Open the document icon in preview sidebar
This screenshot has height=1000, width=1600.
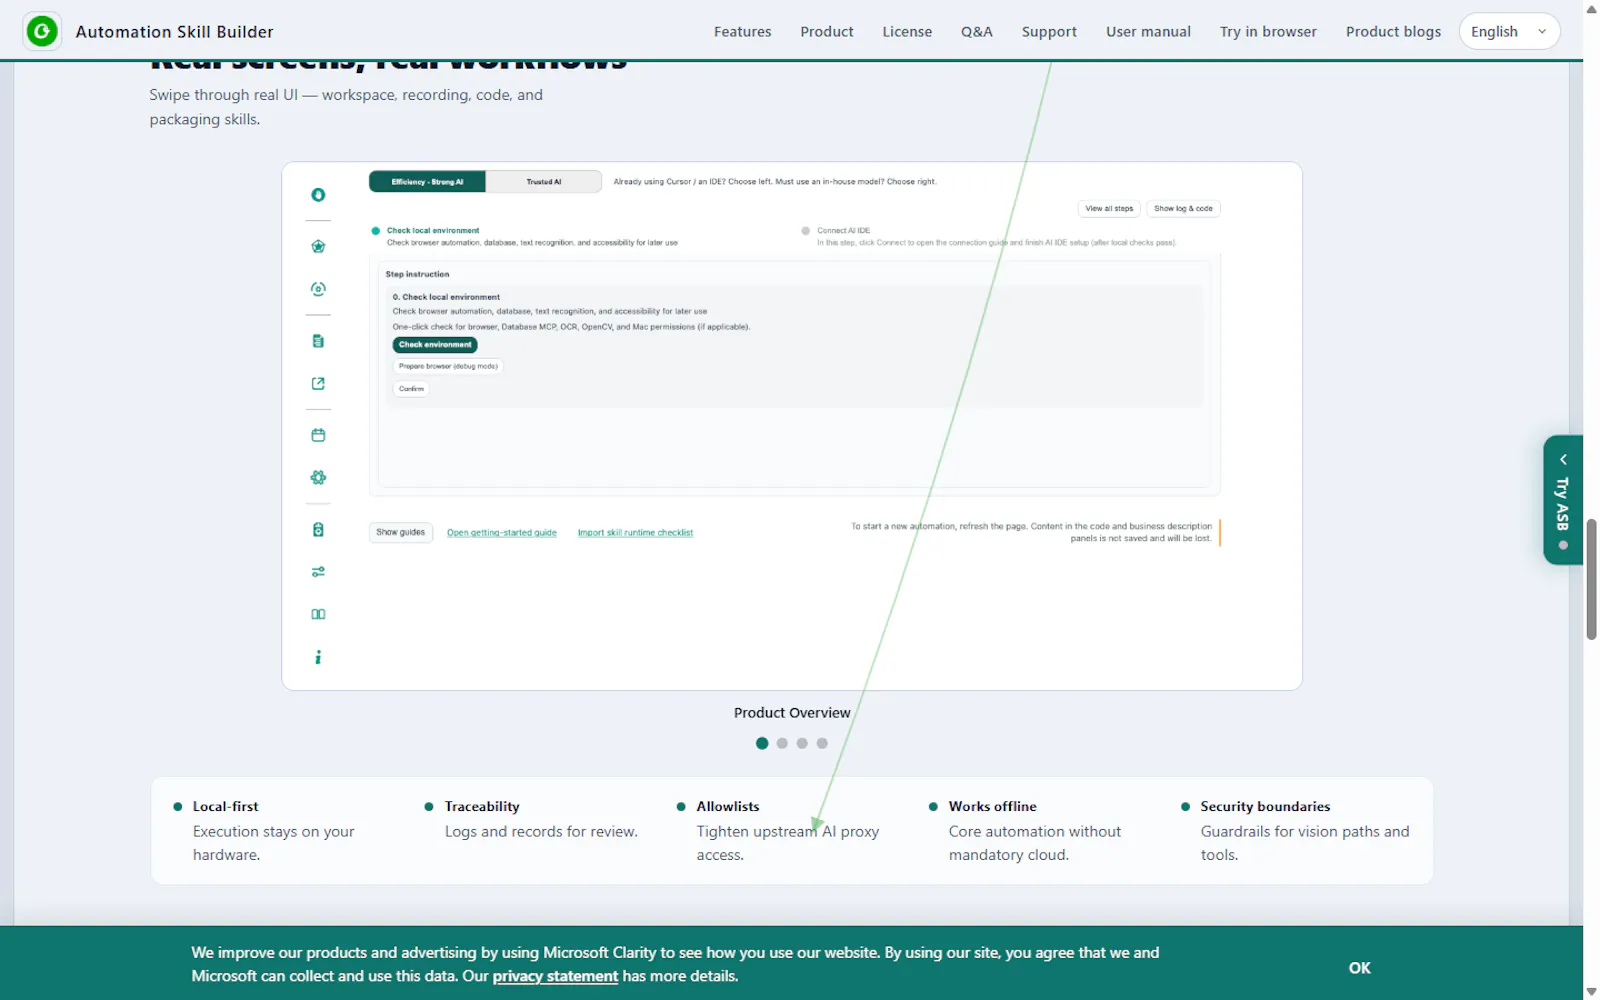point(318,341)
